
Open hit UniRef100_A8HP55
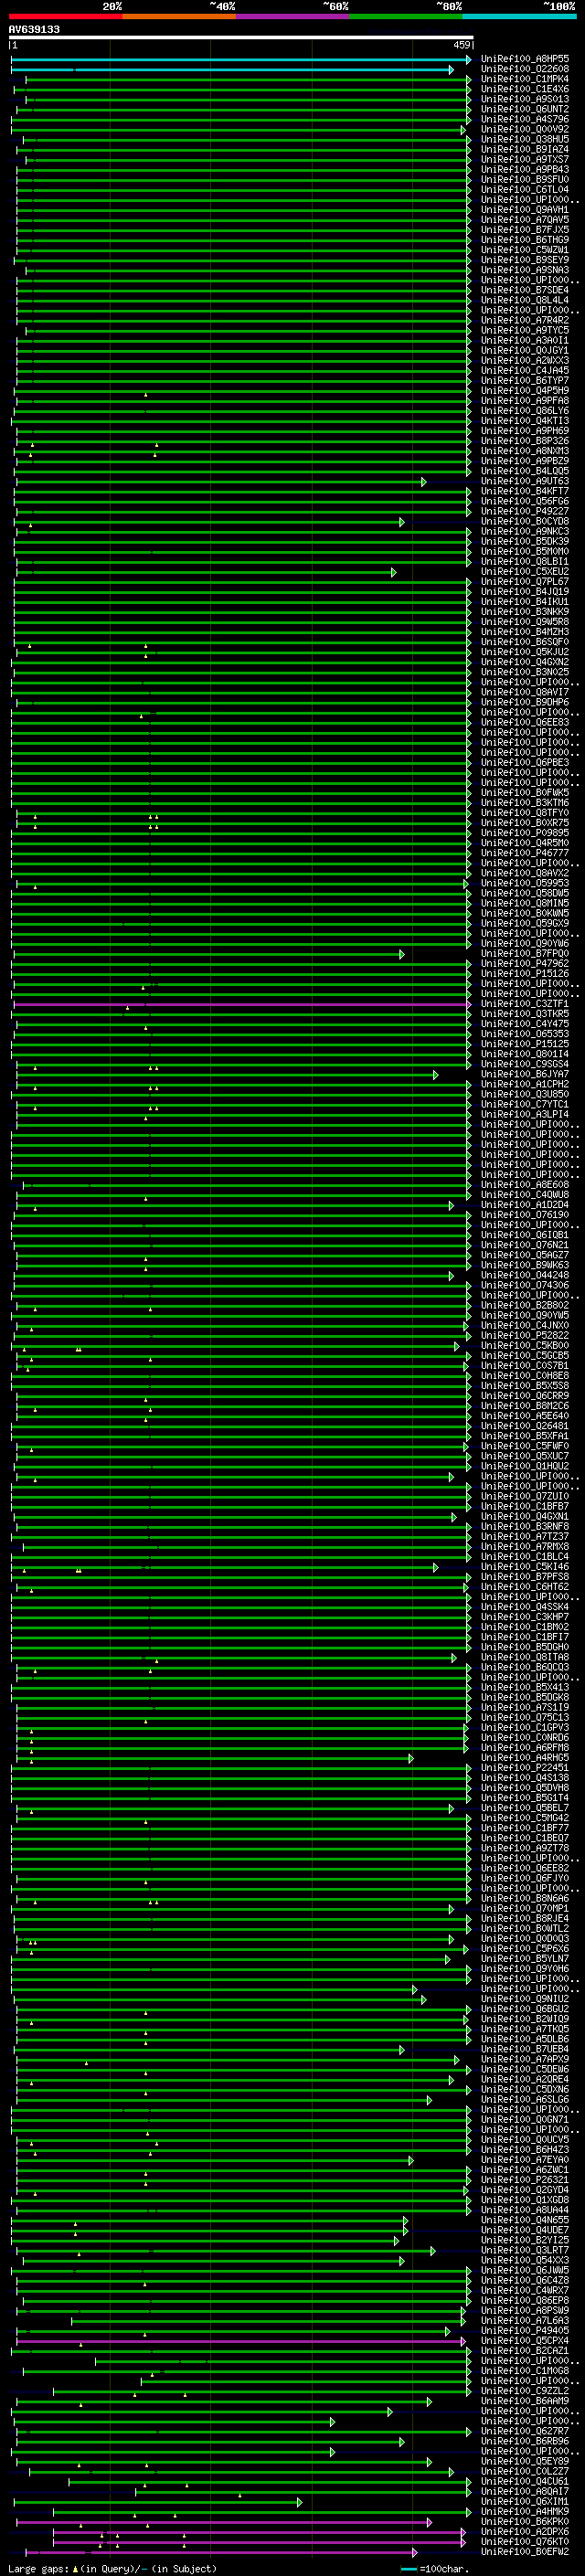point(524,59)
